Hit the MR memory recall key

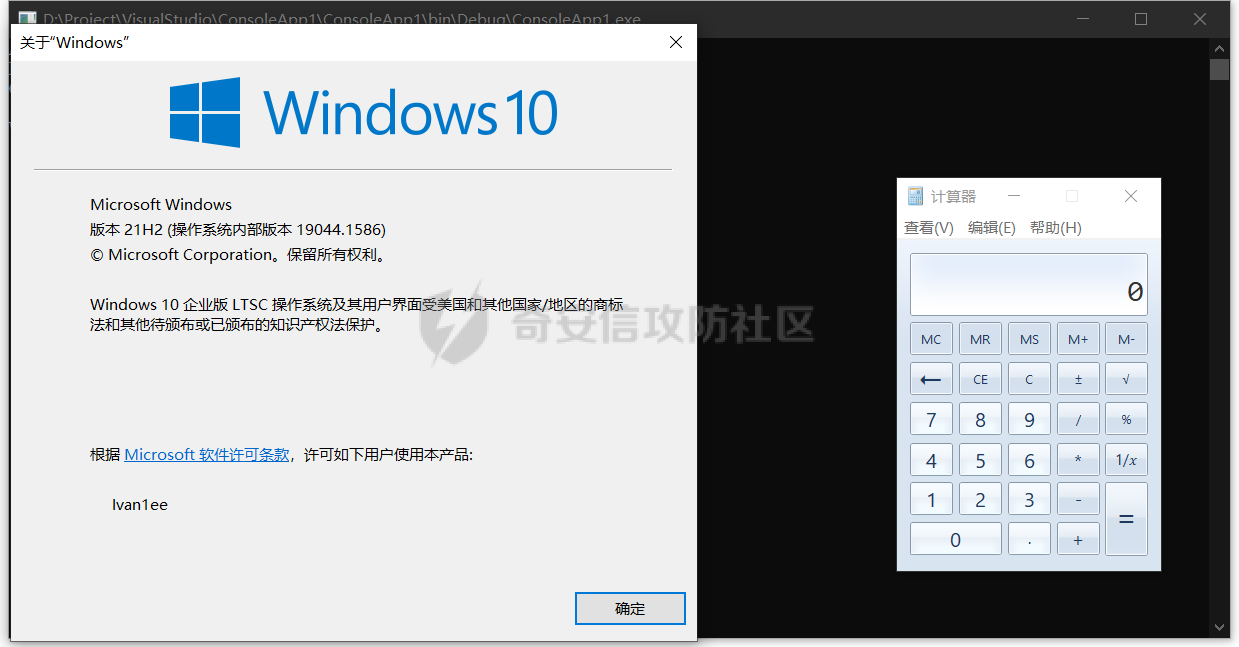tap(980, 339)
